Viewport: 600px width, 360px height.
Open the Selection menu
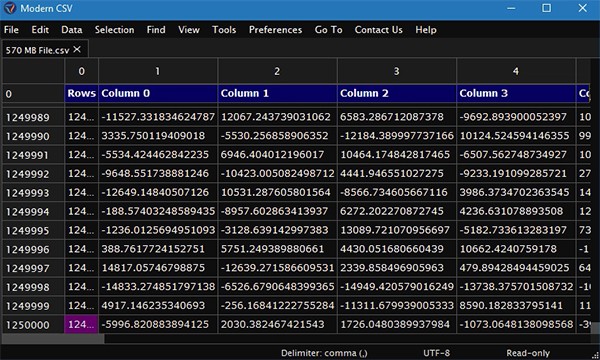(114, 30)
